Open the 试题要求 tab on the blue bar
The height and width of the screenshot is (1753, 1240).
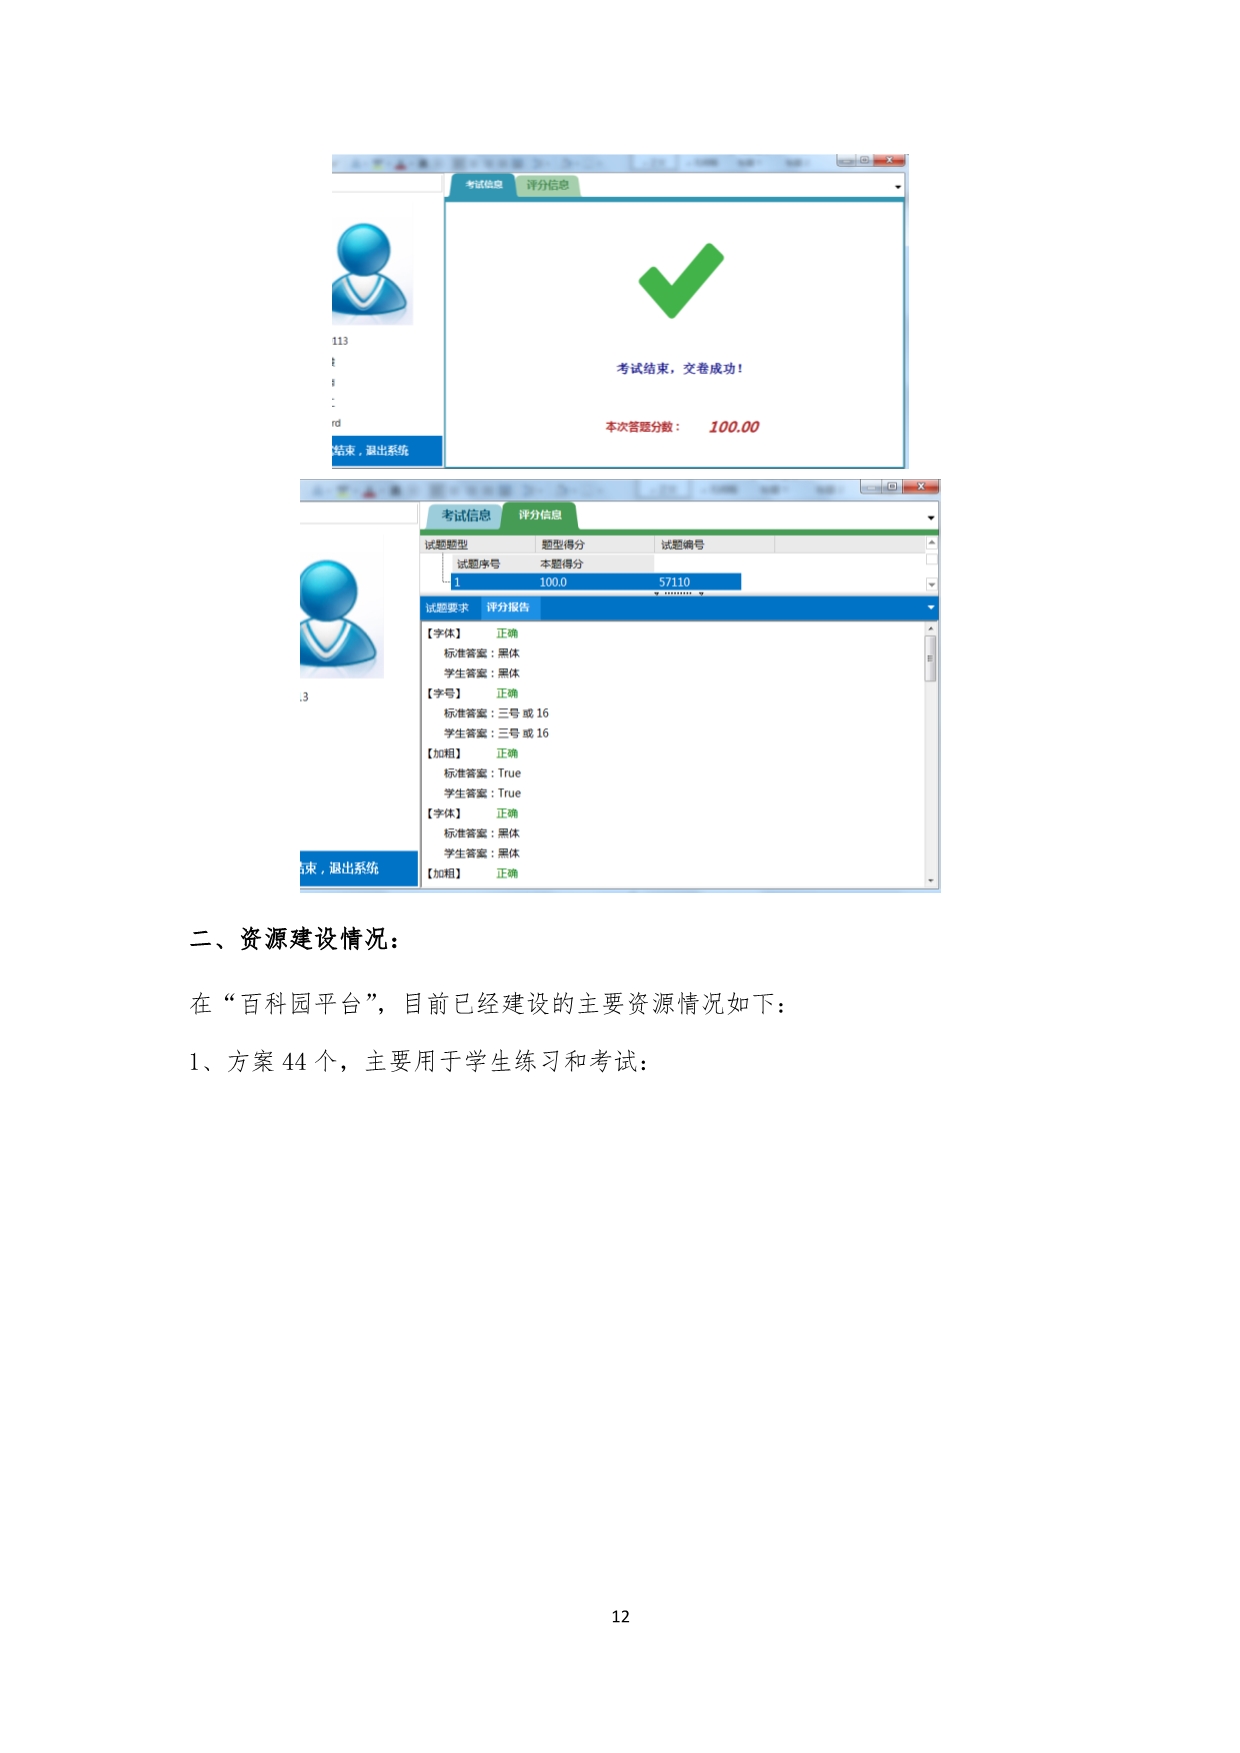[x=447, y=608]
